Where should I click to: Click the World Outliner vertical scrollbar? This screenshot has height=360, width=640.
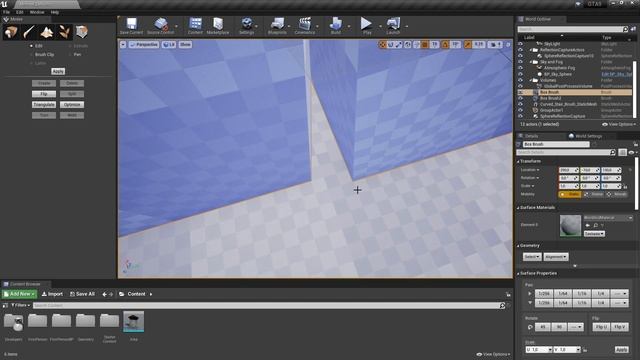634,88
